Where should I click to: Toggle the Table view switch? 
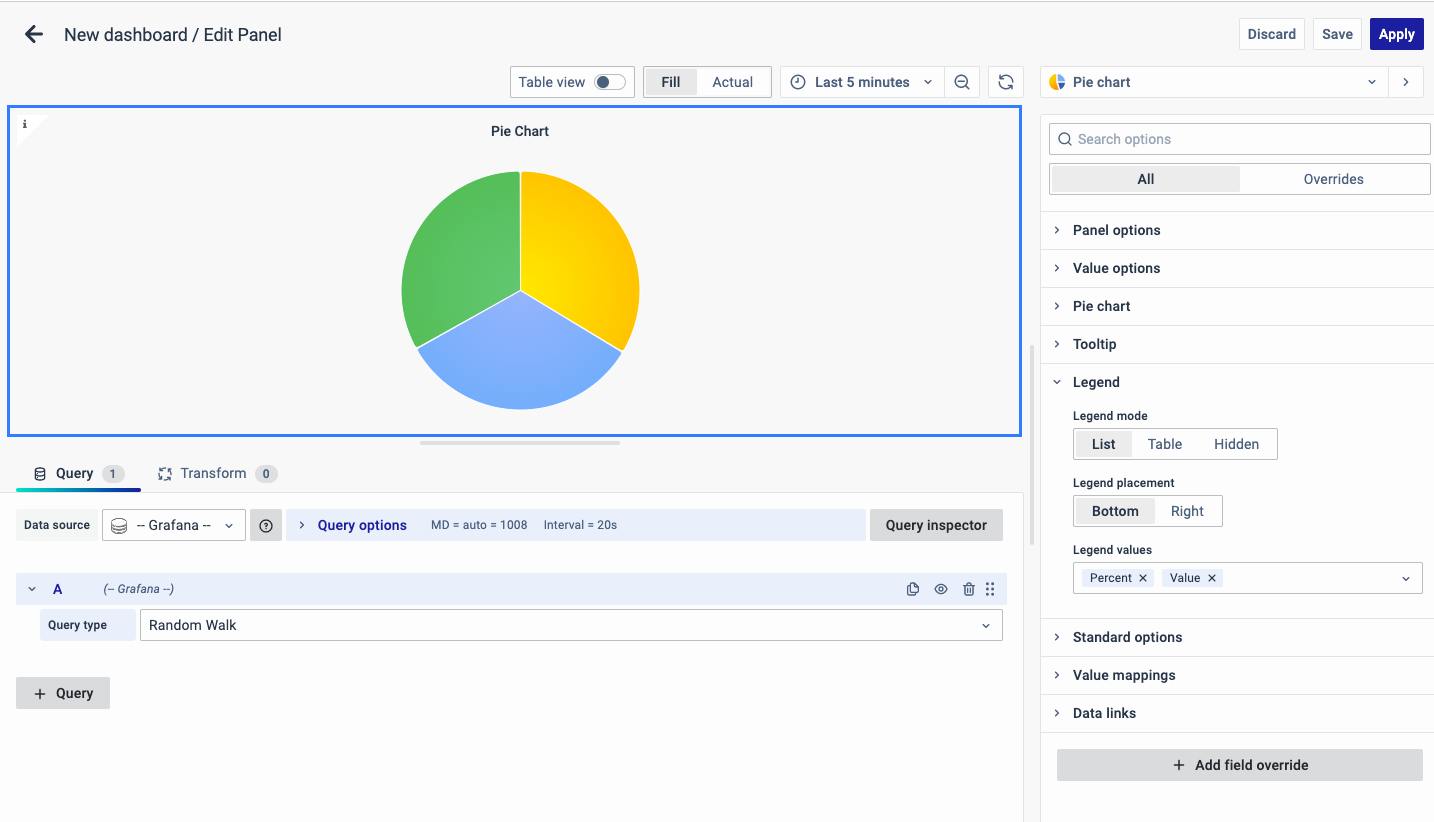pyautogui.click(x=609, y=82)
